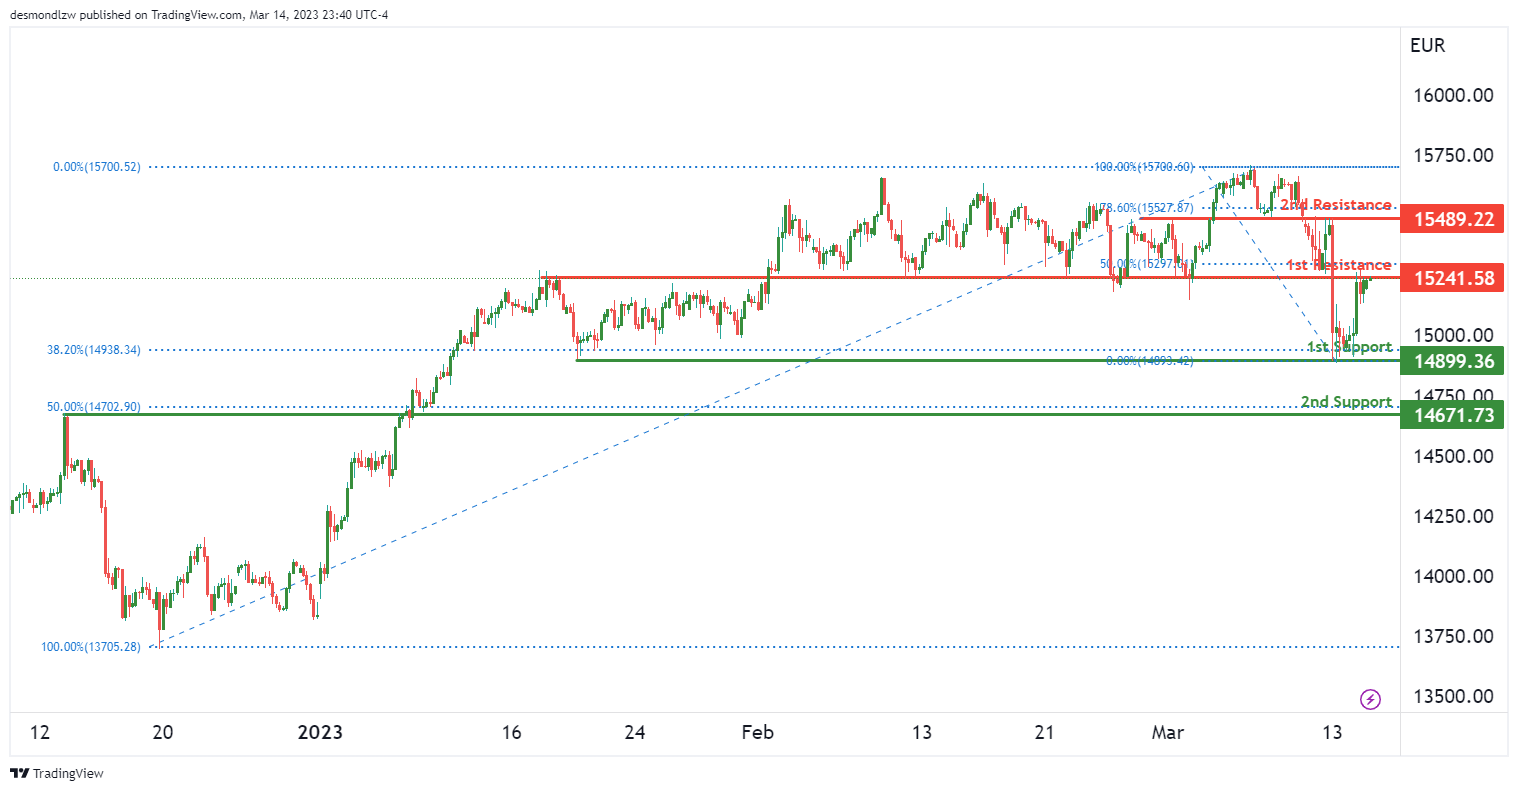
Task: Click the "2023" marker on time axis
Action: 320,732
